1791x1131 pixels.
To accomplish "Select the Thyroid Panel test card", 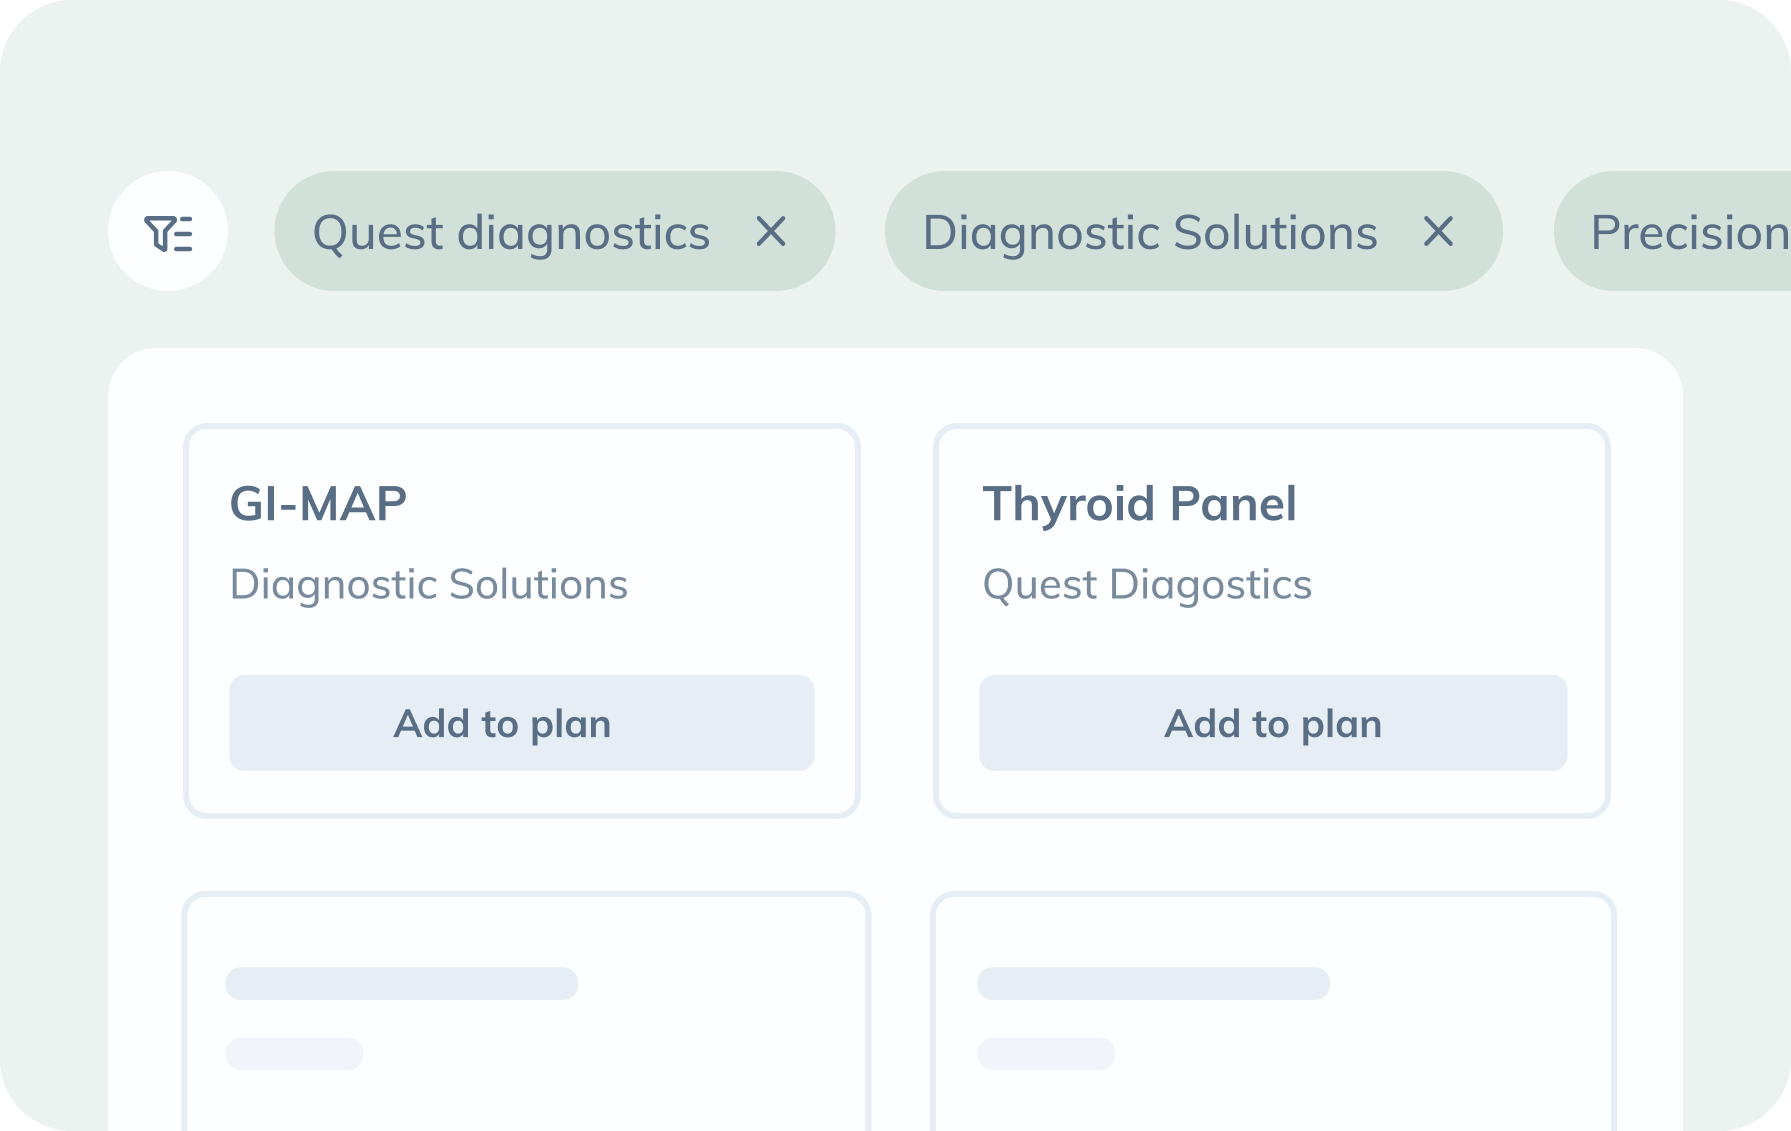I will [1272, 621].
